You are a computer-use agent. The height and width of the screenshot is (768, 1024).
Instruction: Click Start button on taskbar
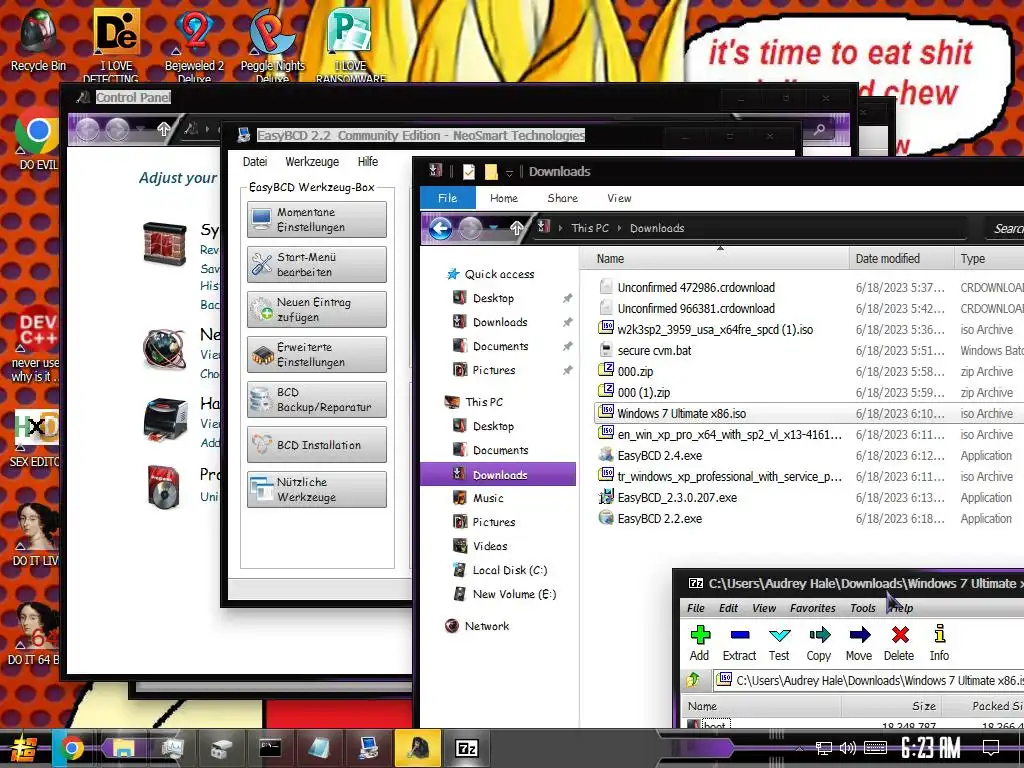pos(23,748)
